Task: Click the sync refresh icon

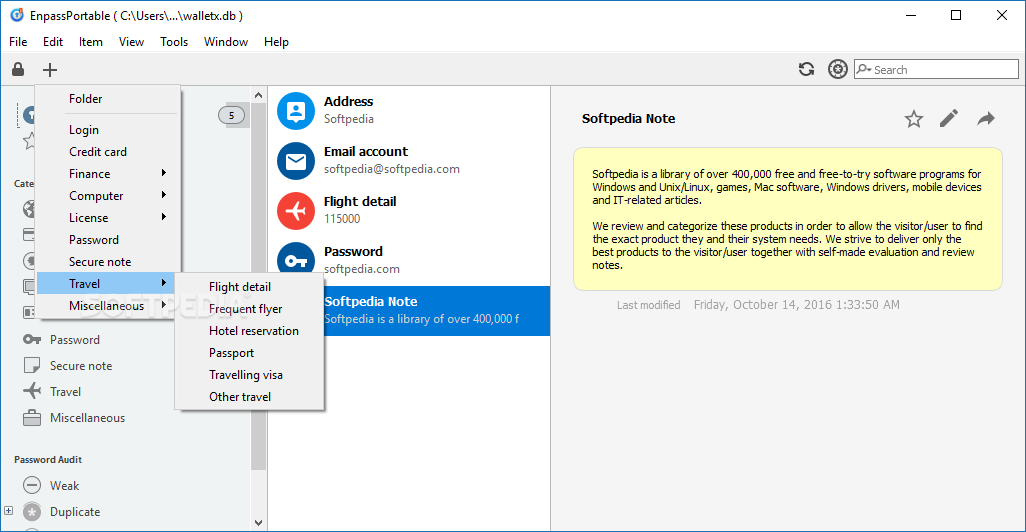Action: coord(806,69)
